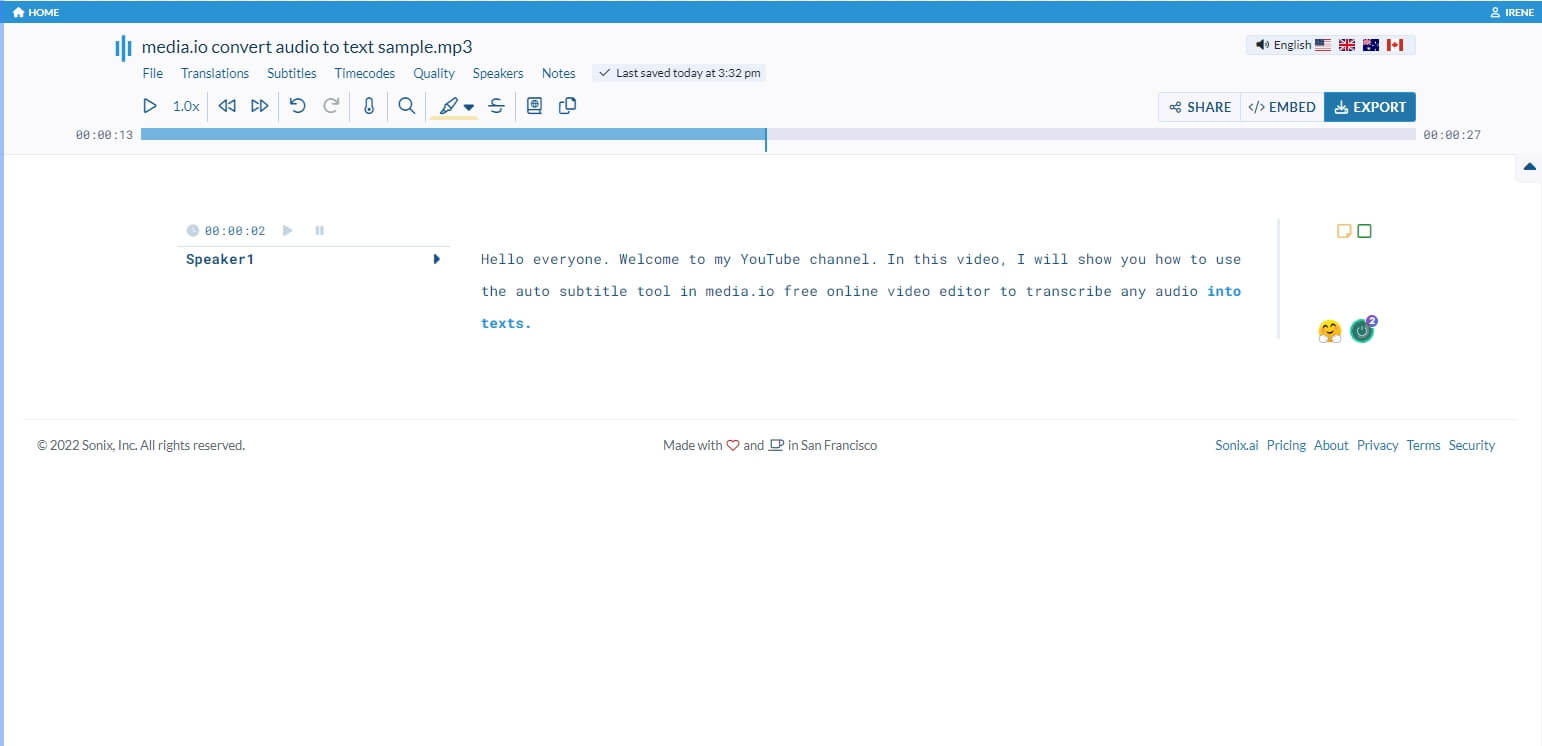The height and width of the screenshot is (746, 1542).
Task: Open the Terms footer link
Action: 1423,445
